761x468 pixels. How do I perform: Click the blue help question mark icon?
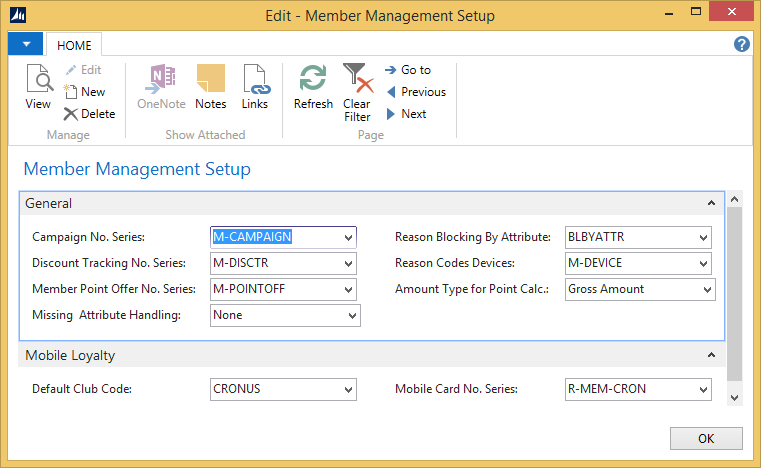click(x=741, y=44)
